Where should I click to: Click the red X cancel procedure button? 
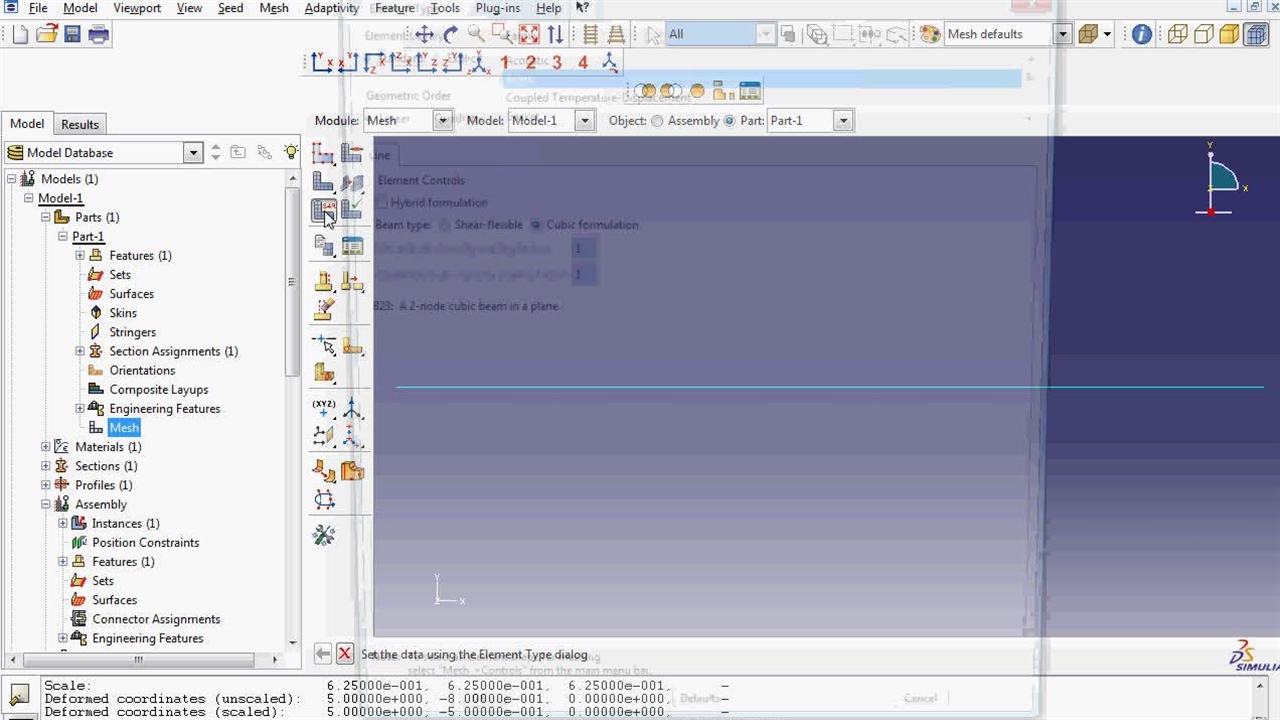click(344, 654)
